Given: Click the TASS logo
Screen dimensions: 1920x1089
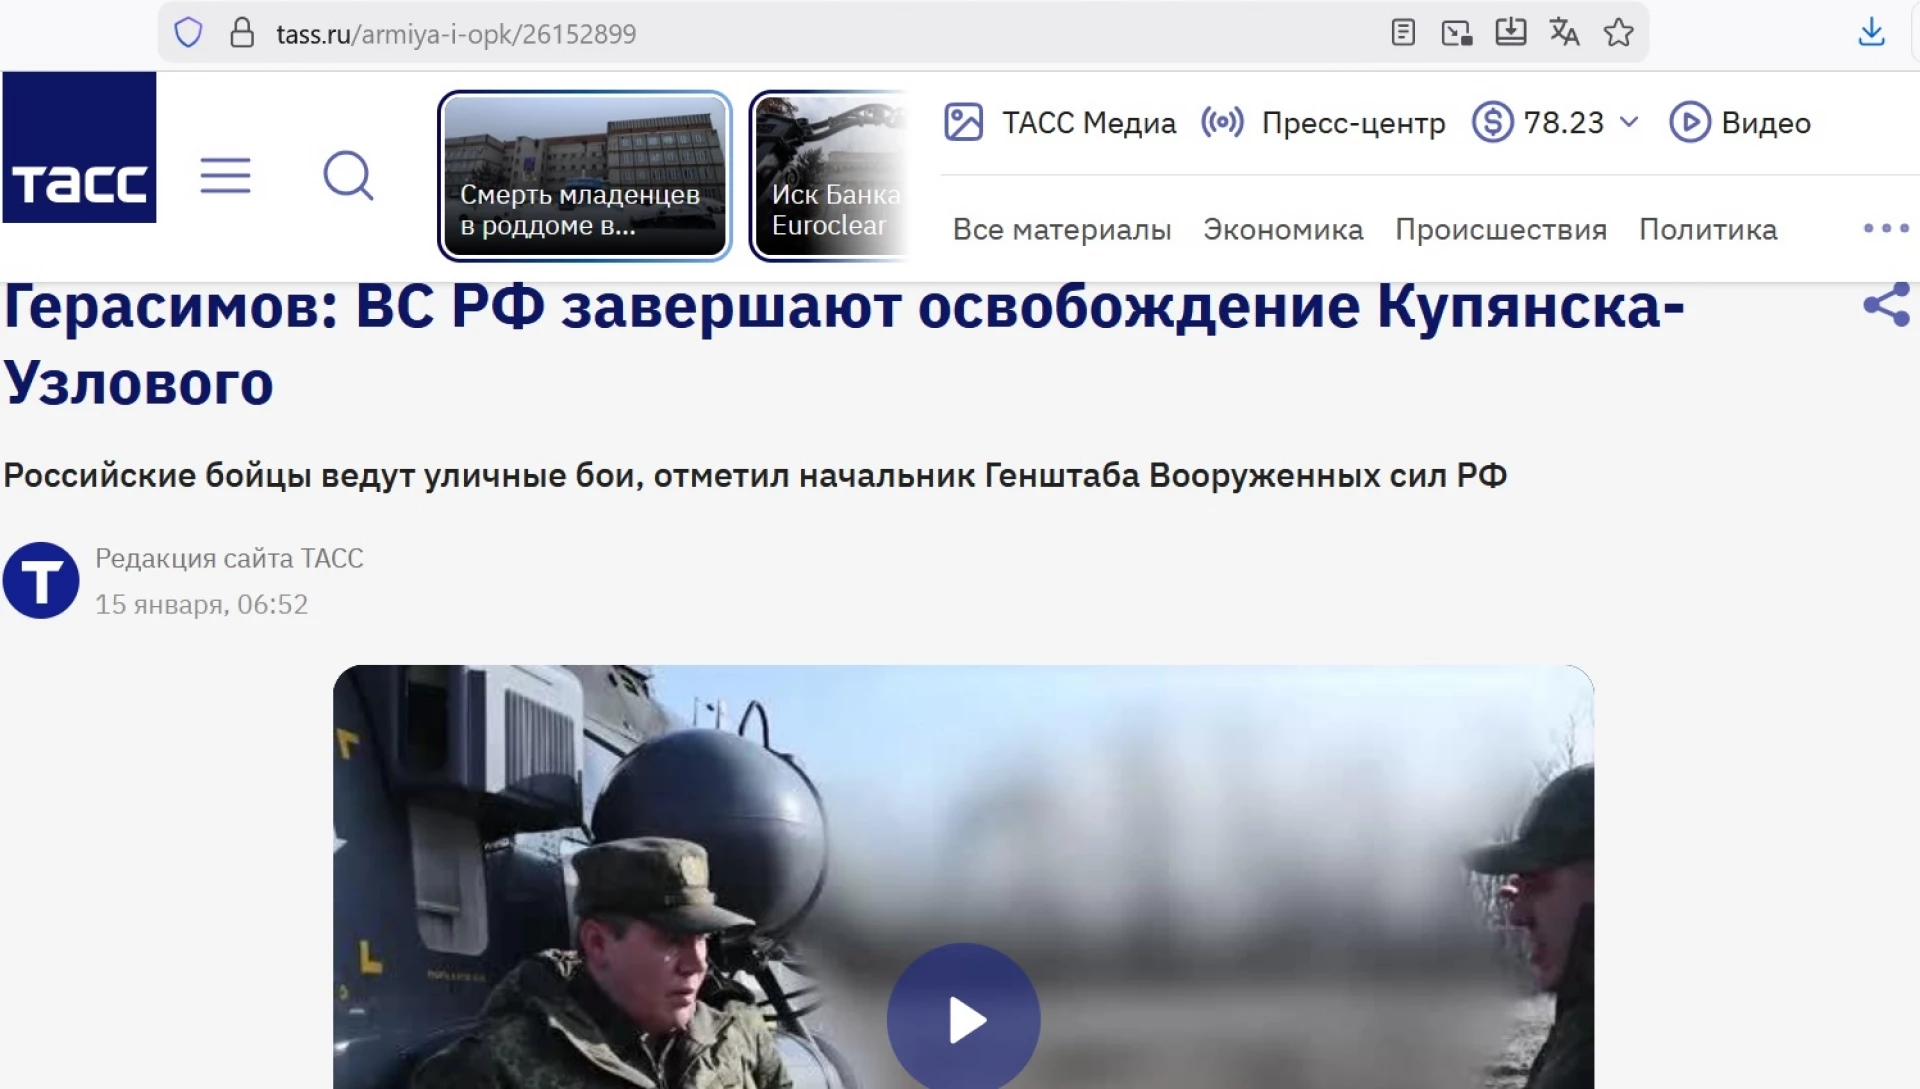Looking at the screenshot, I should coord(79,147).
